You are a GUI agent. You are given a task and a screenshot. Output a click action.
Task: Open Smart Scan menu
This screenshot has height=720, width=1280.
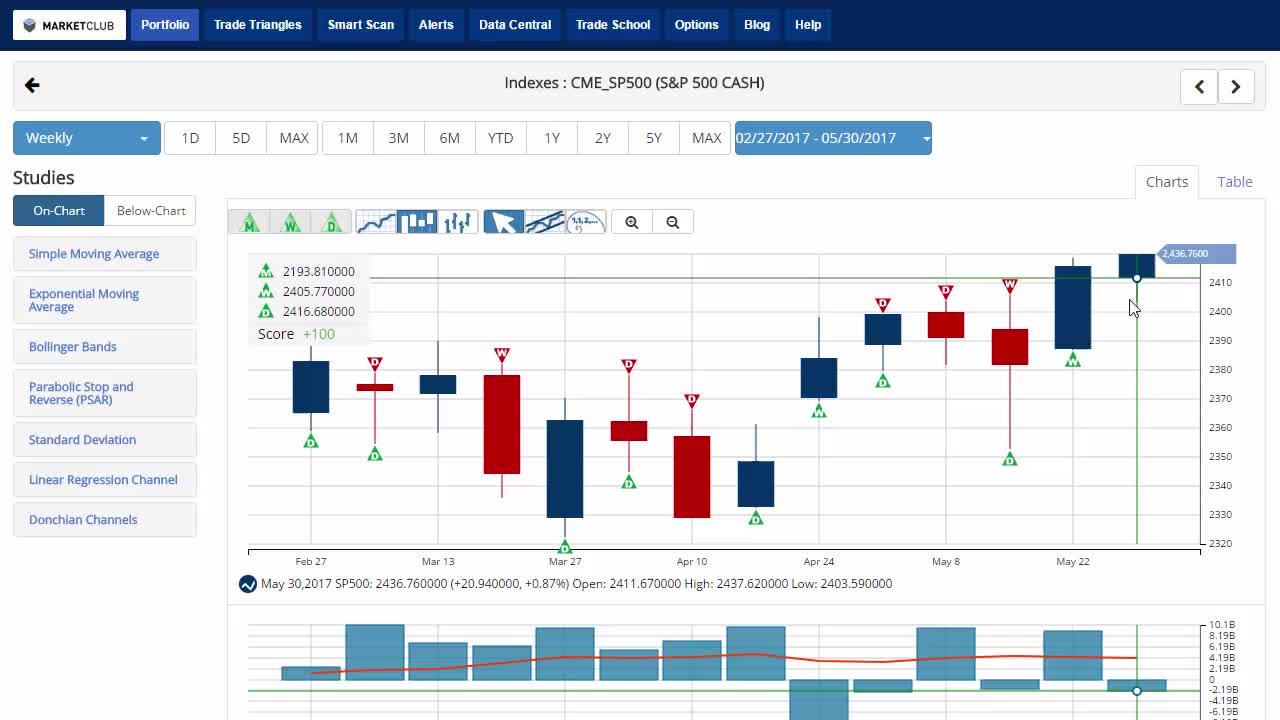click(361, 25)
